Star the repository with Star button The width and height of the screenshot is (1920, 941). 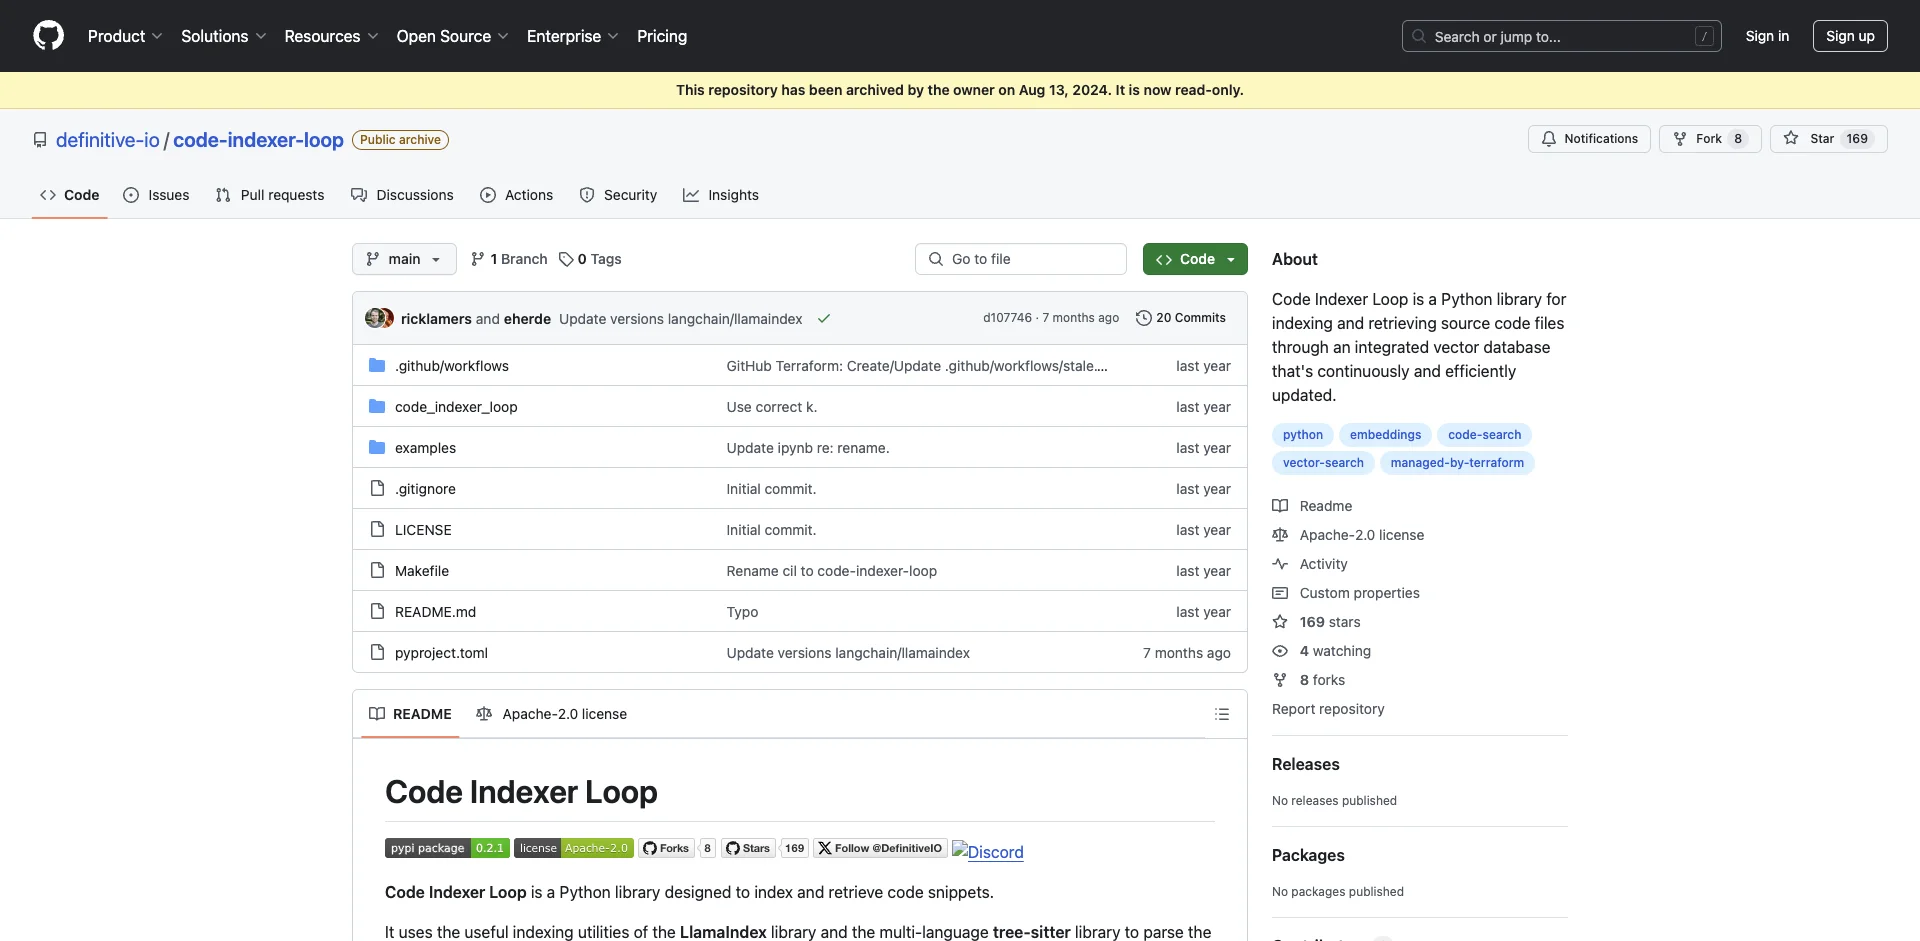[x=1828, y=139]
